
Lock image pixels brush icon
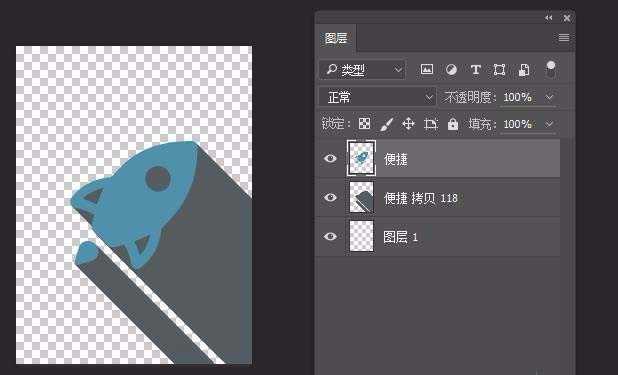pyautogui.click(x=387, y=124)
